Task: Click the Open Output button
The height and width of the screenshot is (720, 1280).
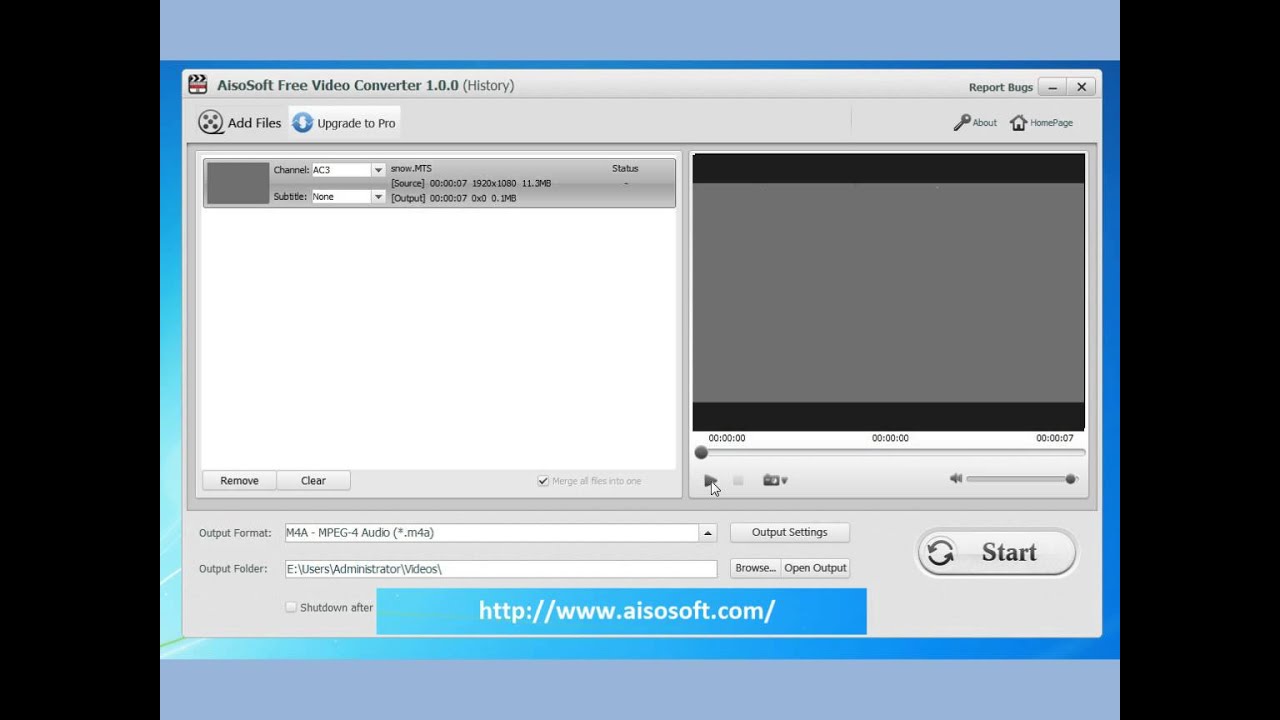Action: coord(815,568)
